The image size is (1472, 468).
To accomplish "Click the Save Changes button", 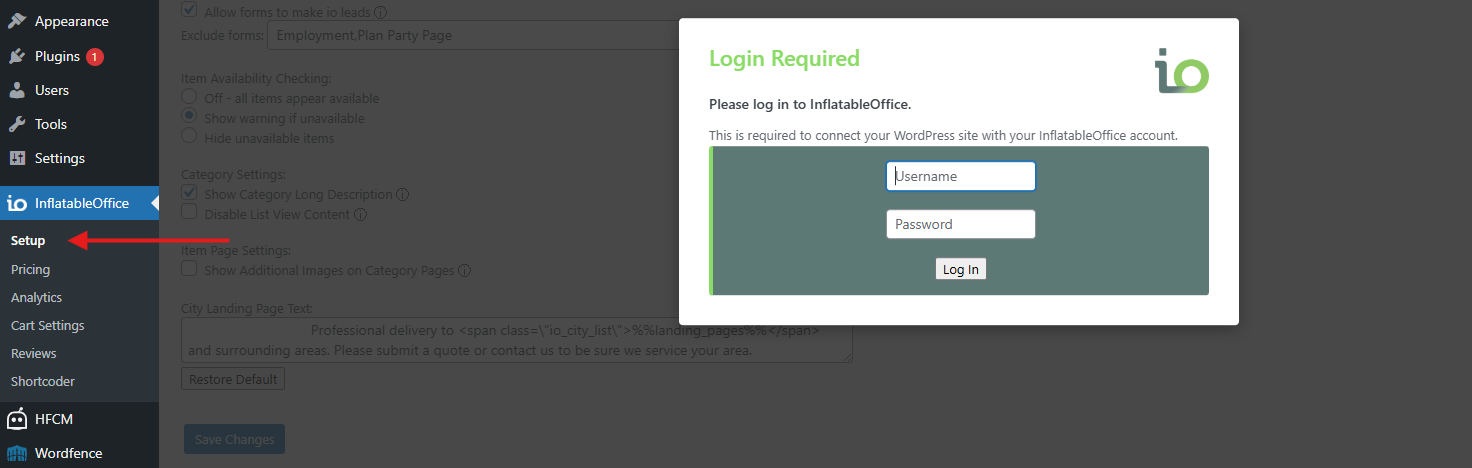I will tap(235, 439).
